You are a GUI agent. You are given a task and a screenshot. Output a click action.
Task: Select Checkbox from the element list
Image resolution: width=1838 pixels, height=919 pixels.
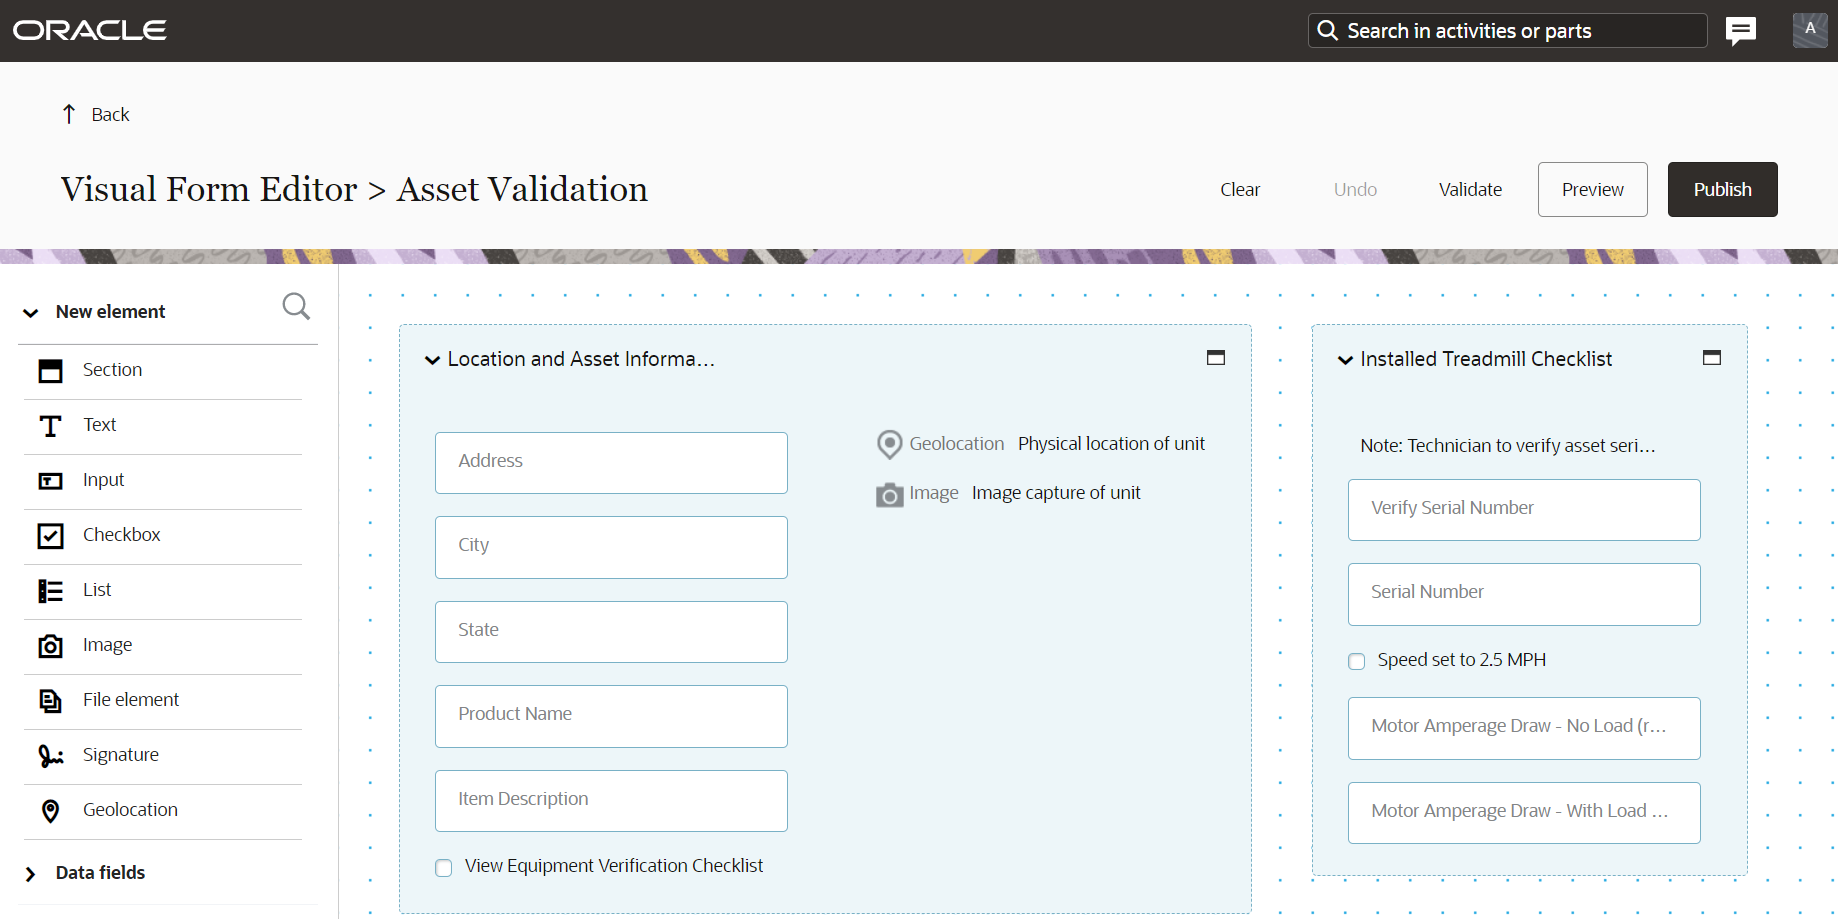[121, 535]
